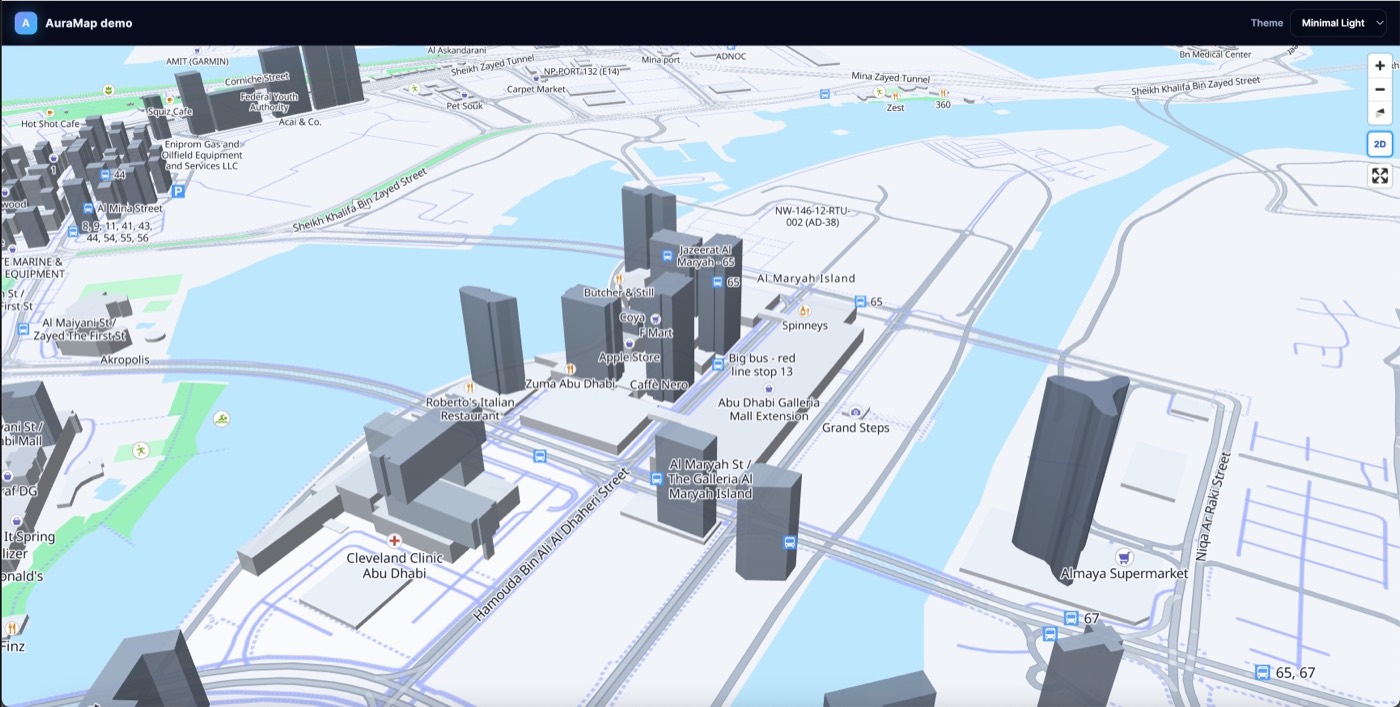Screen dimensions: 1400x707
Task: Click the Zest sports figure icon
Action: (879, 92)
